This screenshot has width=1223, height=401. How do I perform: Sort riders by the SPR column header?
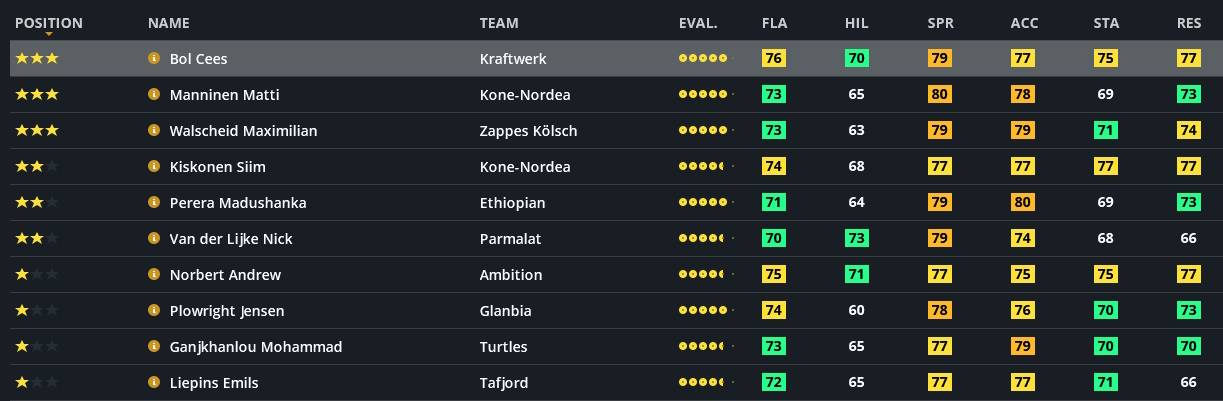tap(940, 23)
